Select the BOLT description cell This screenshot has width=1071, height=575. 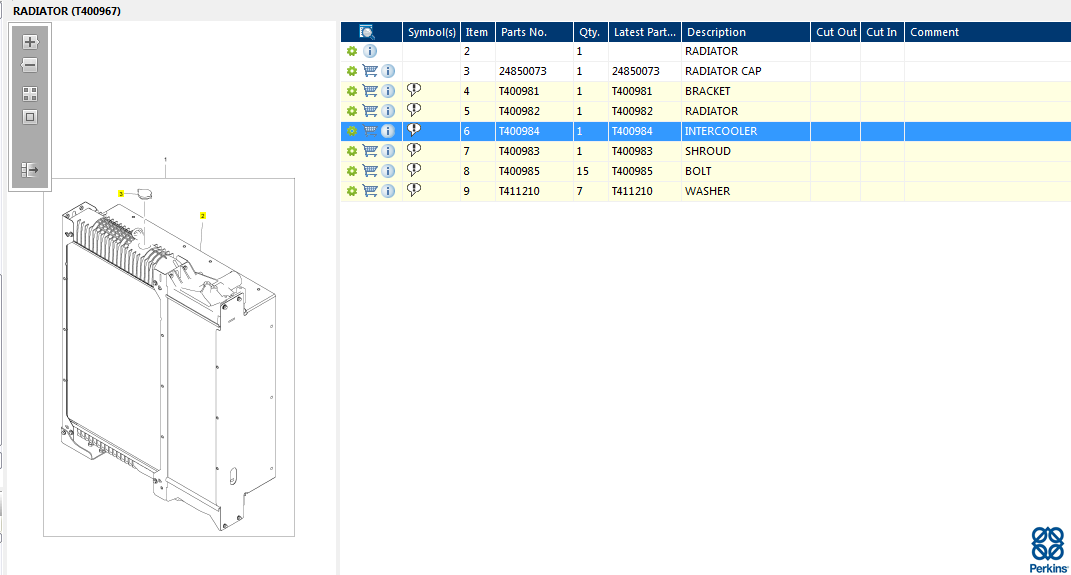pyautogui.click(x=745, y=171)
